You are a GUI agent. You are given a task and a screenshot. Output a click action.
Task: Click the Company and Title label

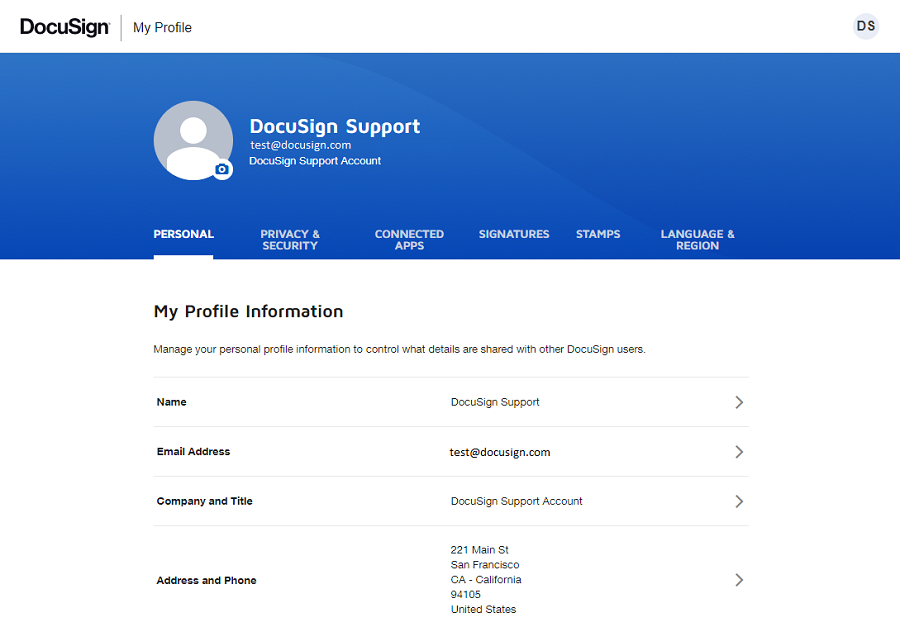pos(204,501)
